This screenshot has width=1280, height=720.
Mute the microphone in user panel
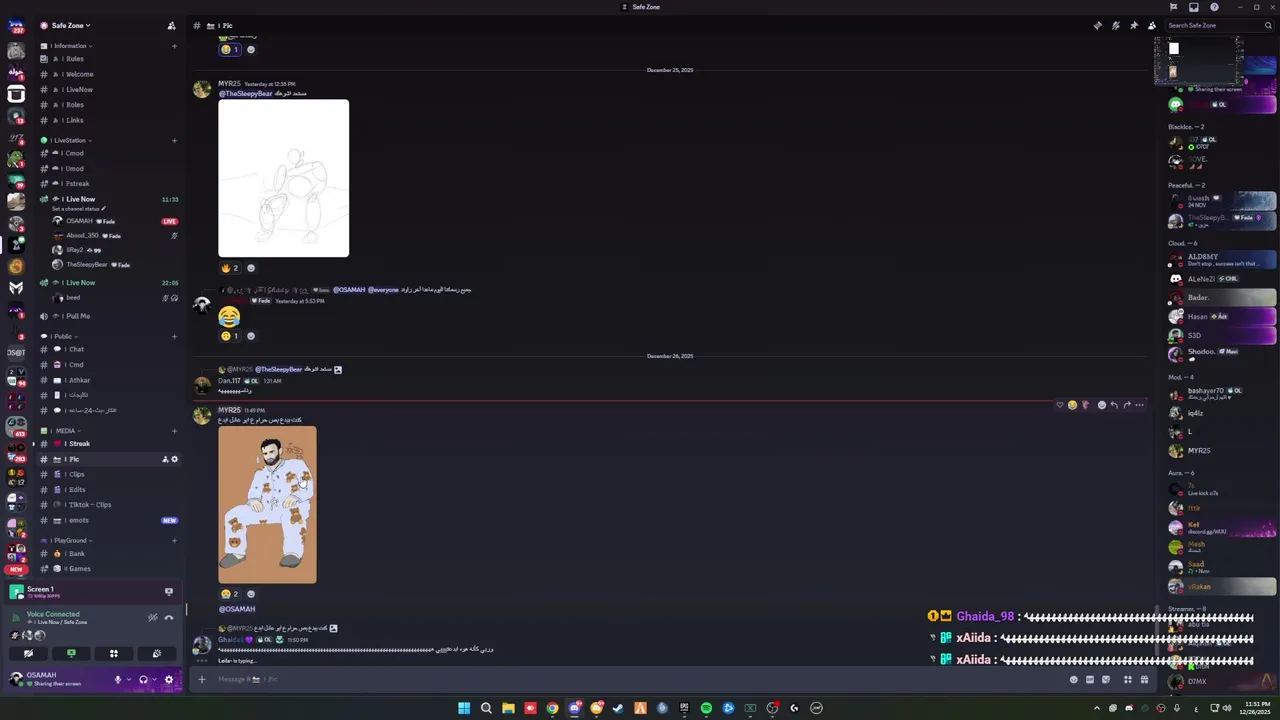(118, 680)
